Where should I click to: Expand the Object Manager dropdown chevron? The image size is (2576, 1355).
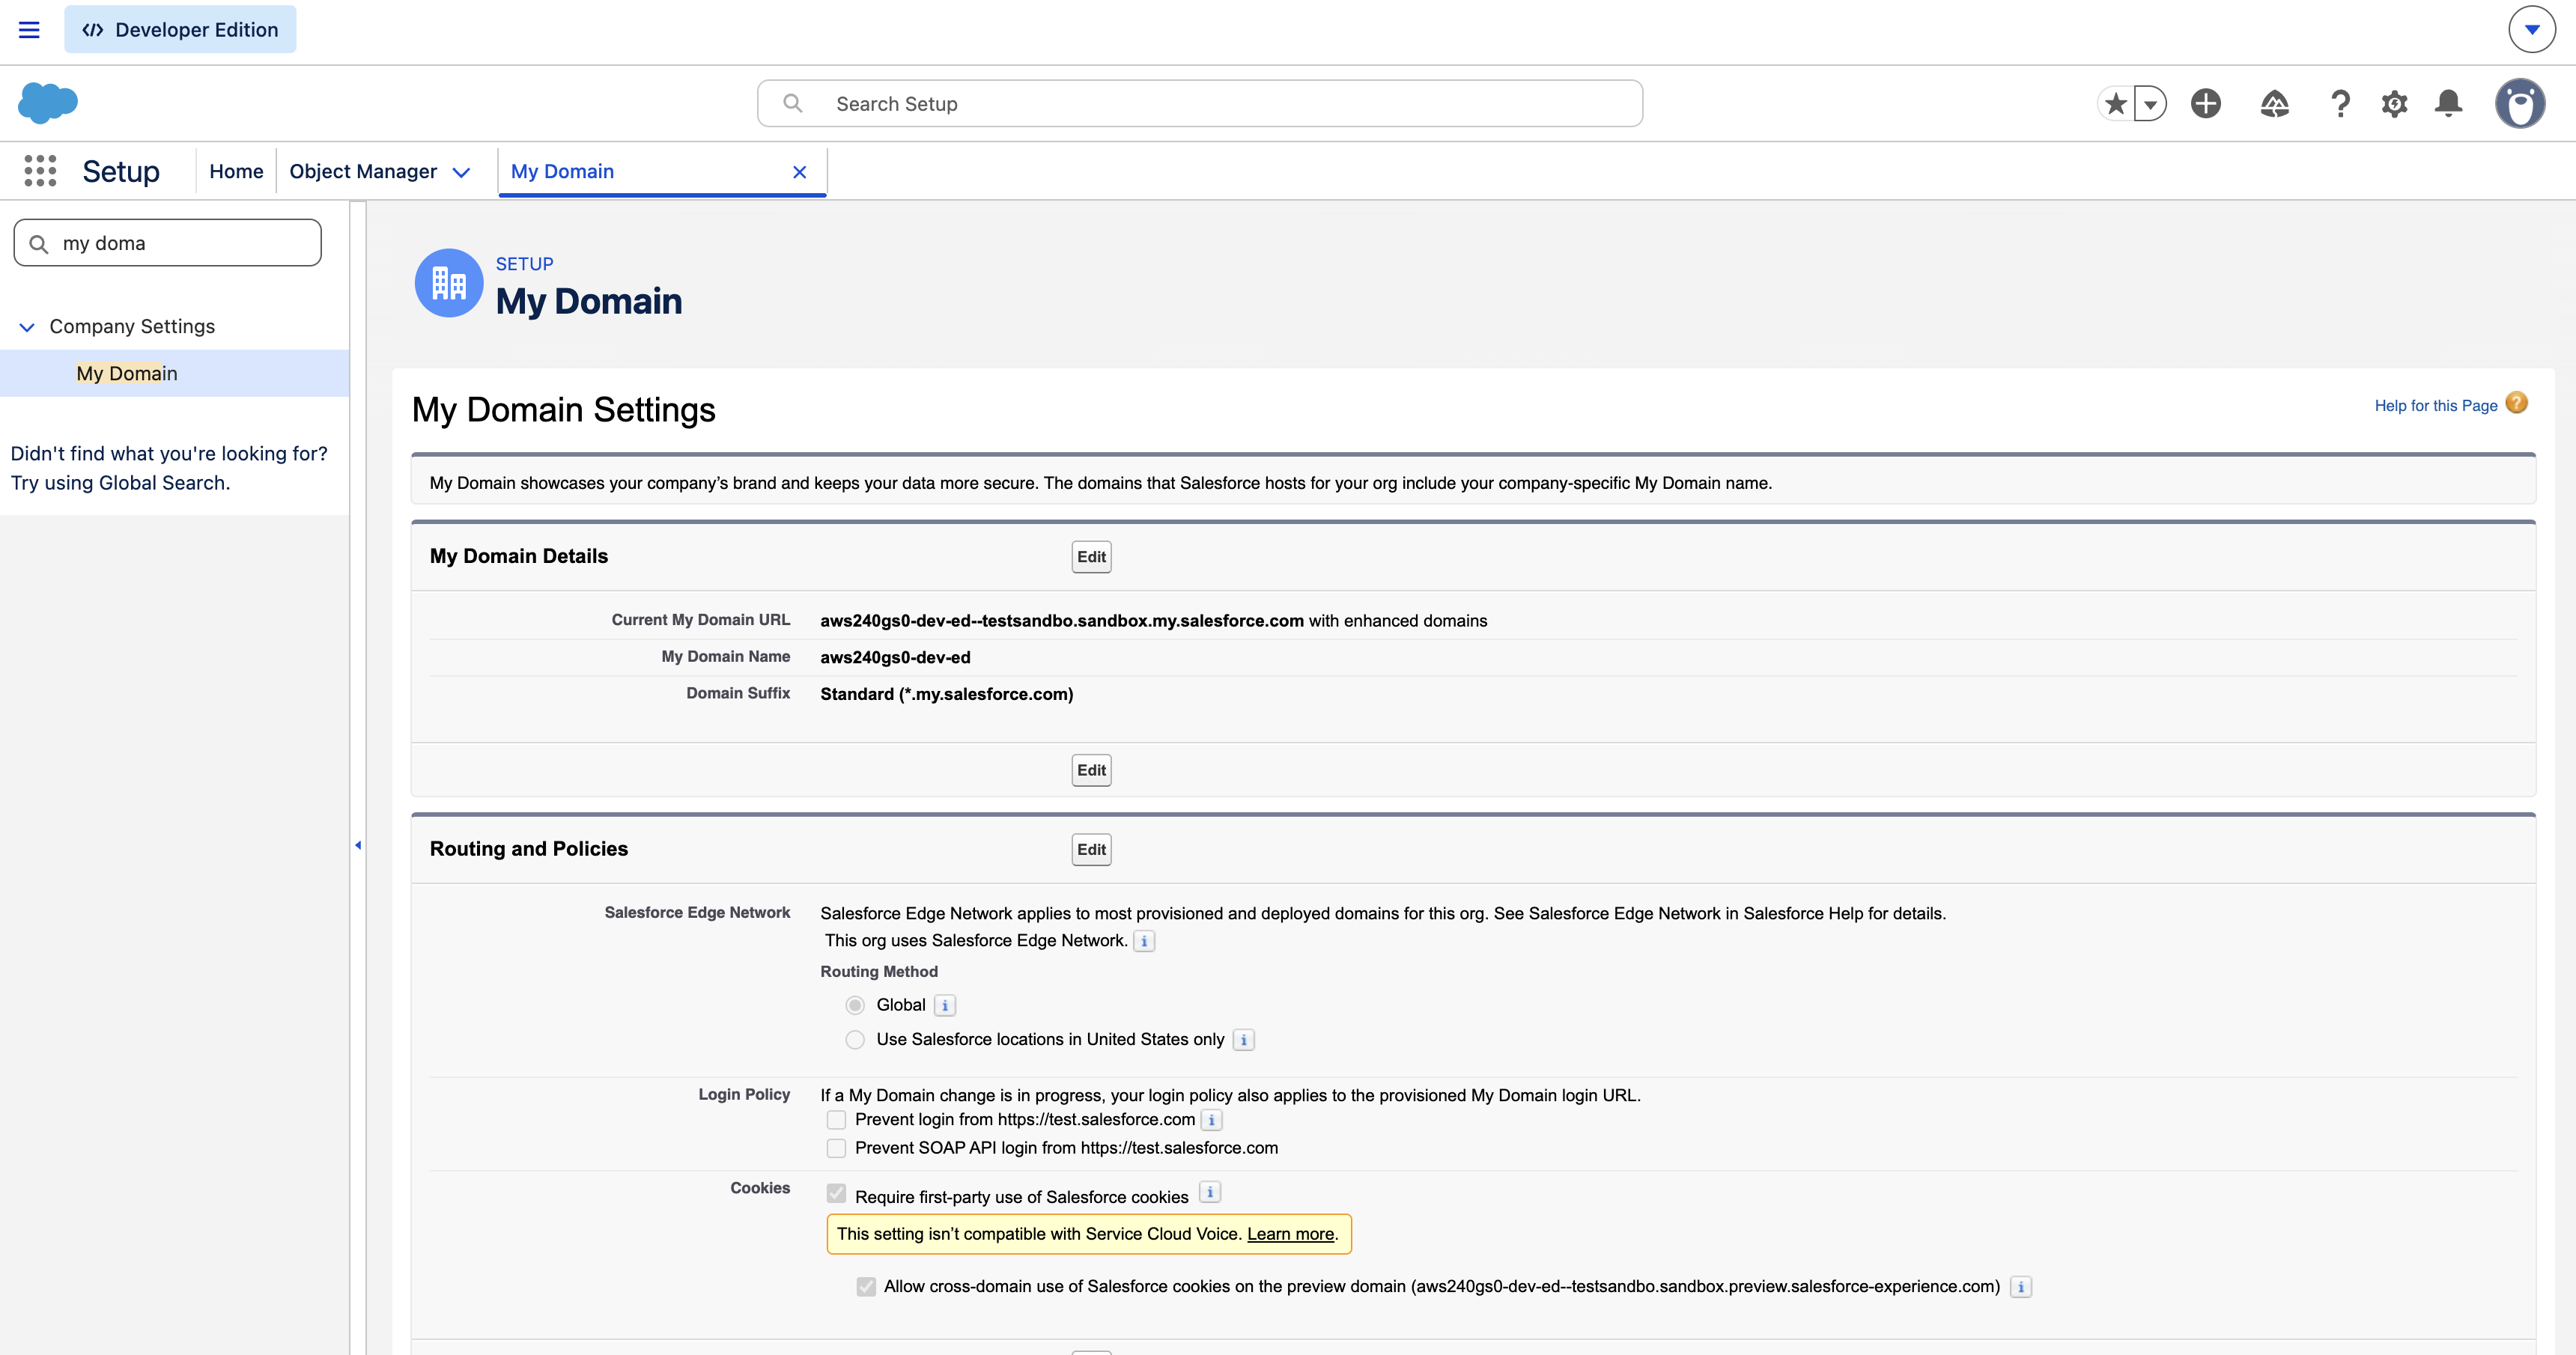coord(461,172)
